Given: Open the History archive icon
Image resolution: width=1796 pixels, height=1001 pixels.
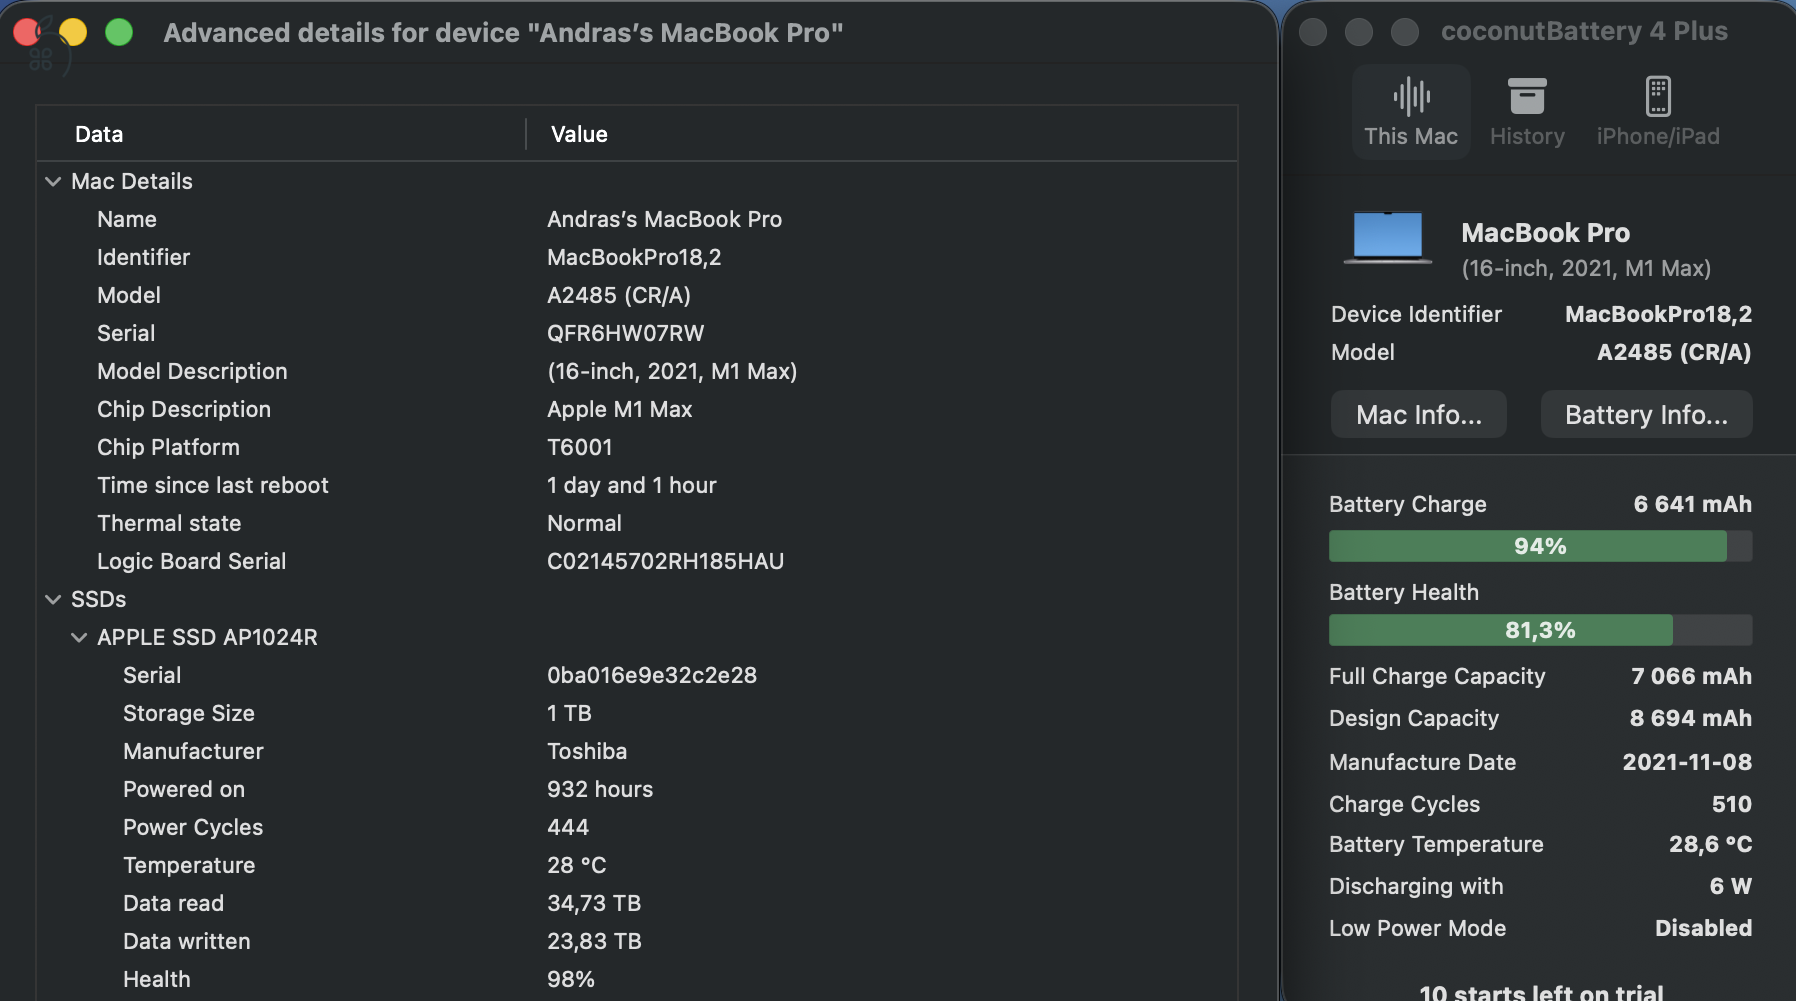Looking at the screenshot, I should click(1527, 95).
